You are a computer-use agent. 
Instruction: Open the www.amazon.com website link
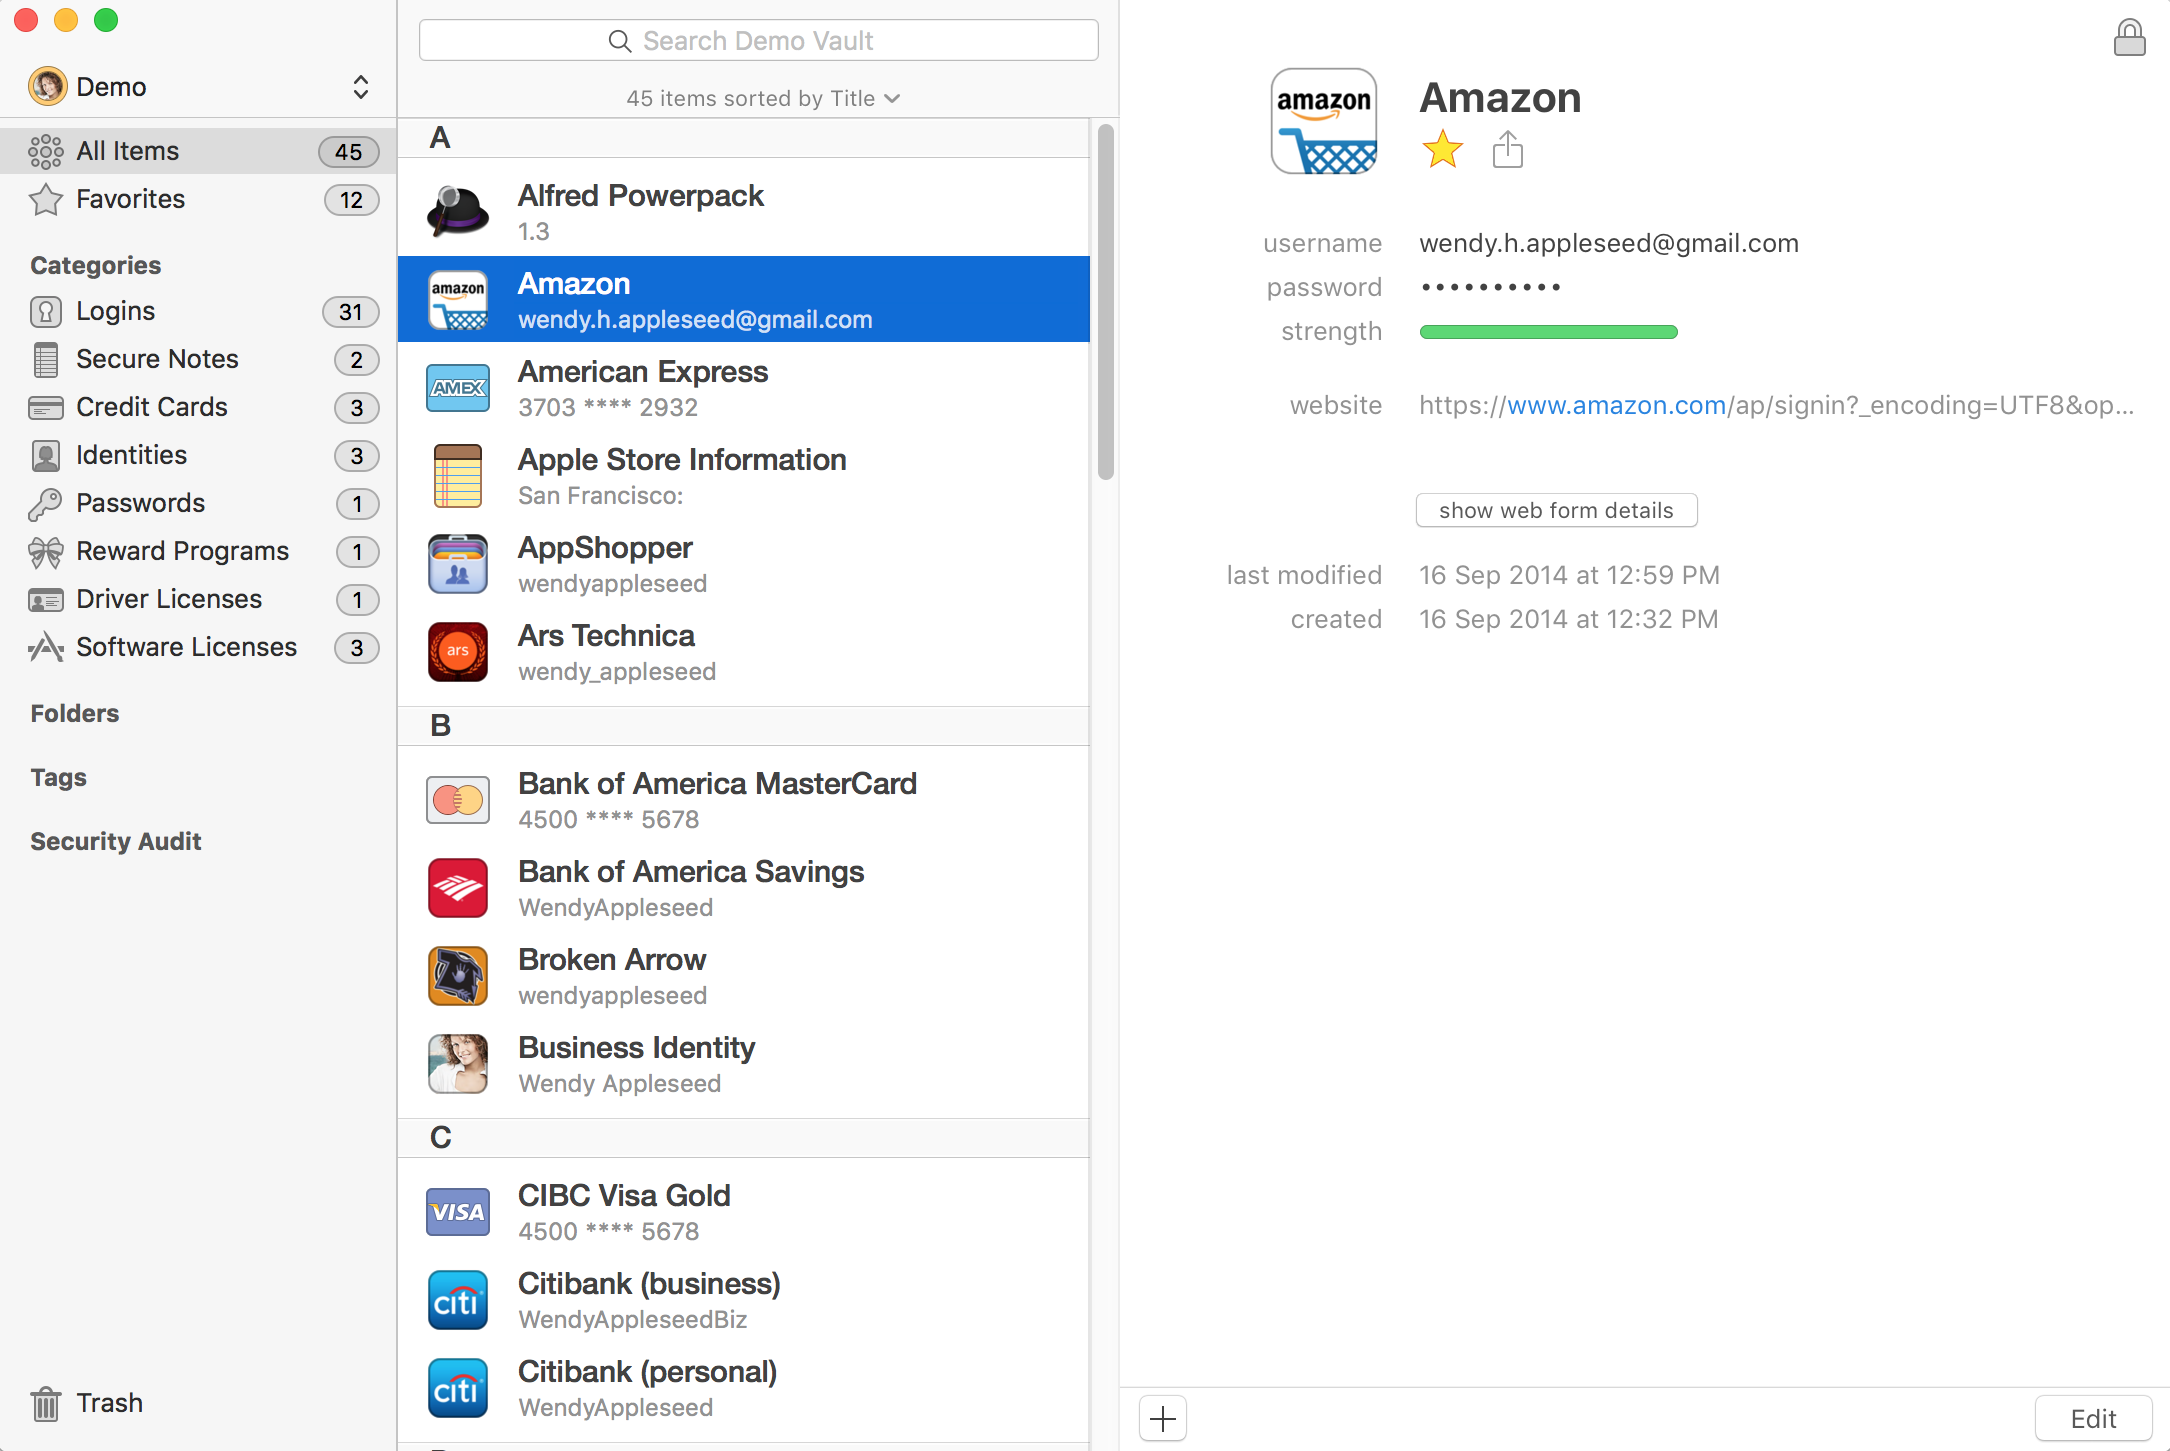coord(1616,405)
